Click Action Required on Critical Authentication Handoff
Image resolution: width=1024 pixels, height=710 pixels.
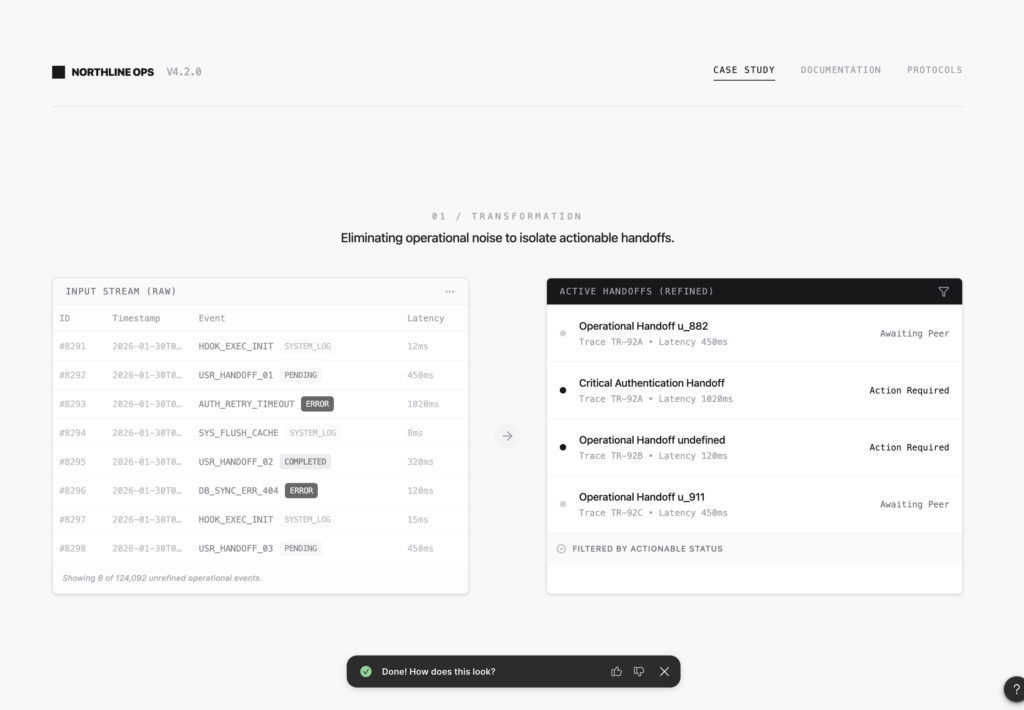909,391
